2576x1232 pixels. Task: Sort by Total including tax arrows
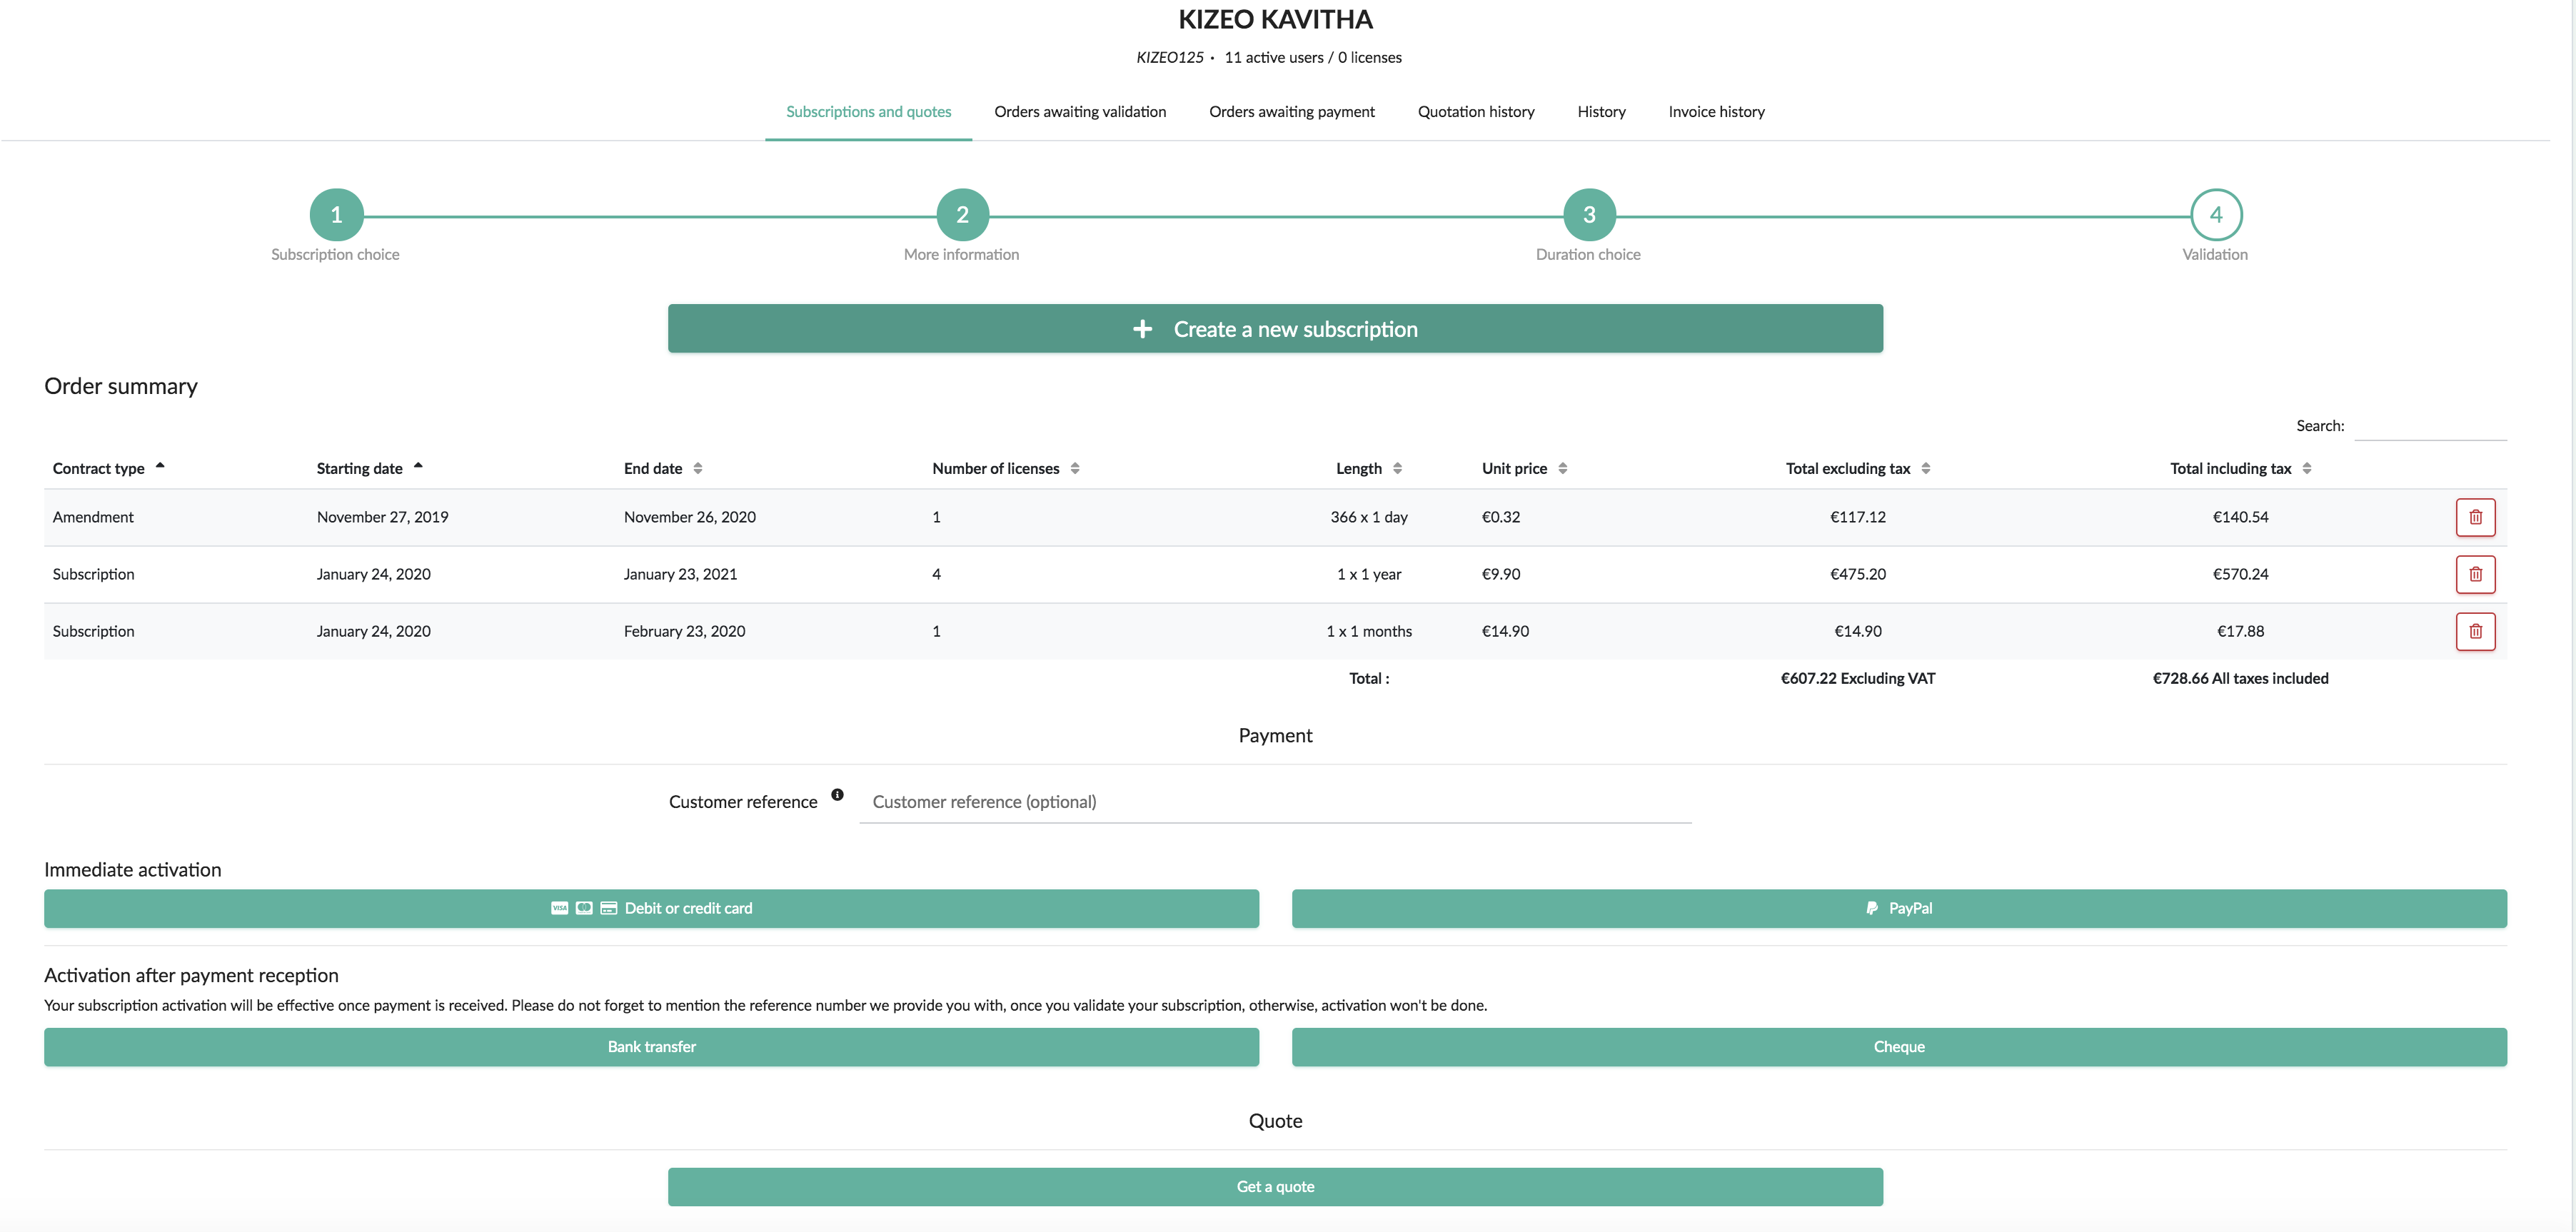coord(2306,468)
